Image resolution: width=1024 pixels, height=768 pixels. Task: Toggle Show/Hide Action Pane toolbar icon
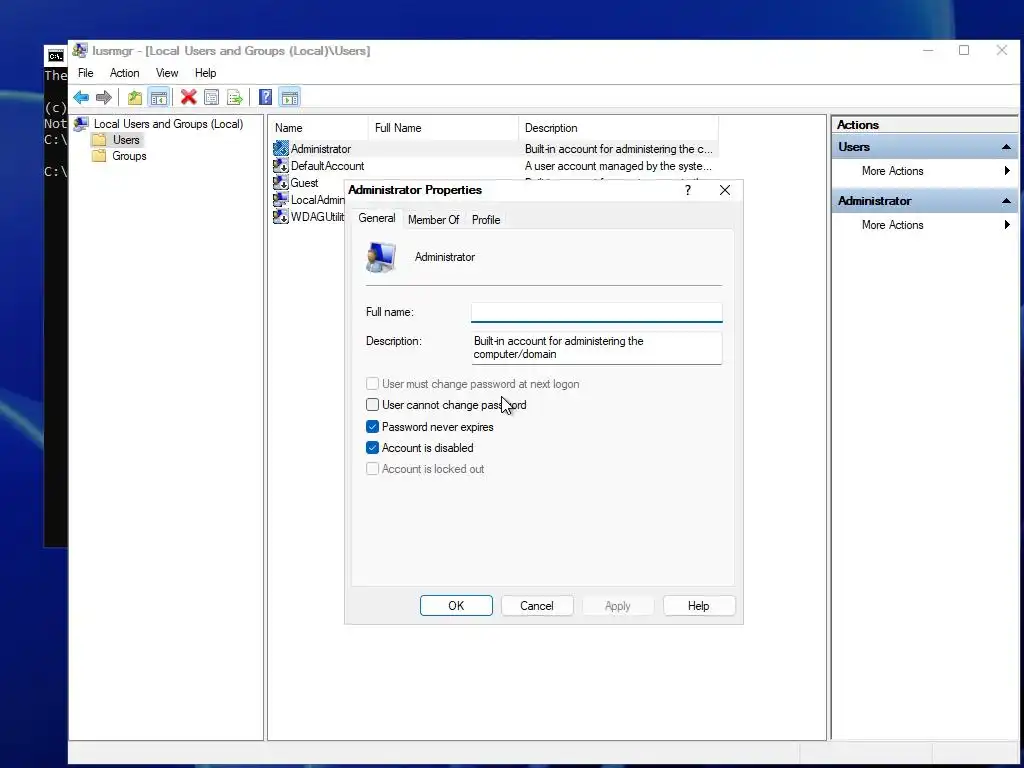[289, 97]
